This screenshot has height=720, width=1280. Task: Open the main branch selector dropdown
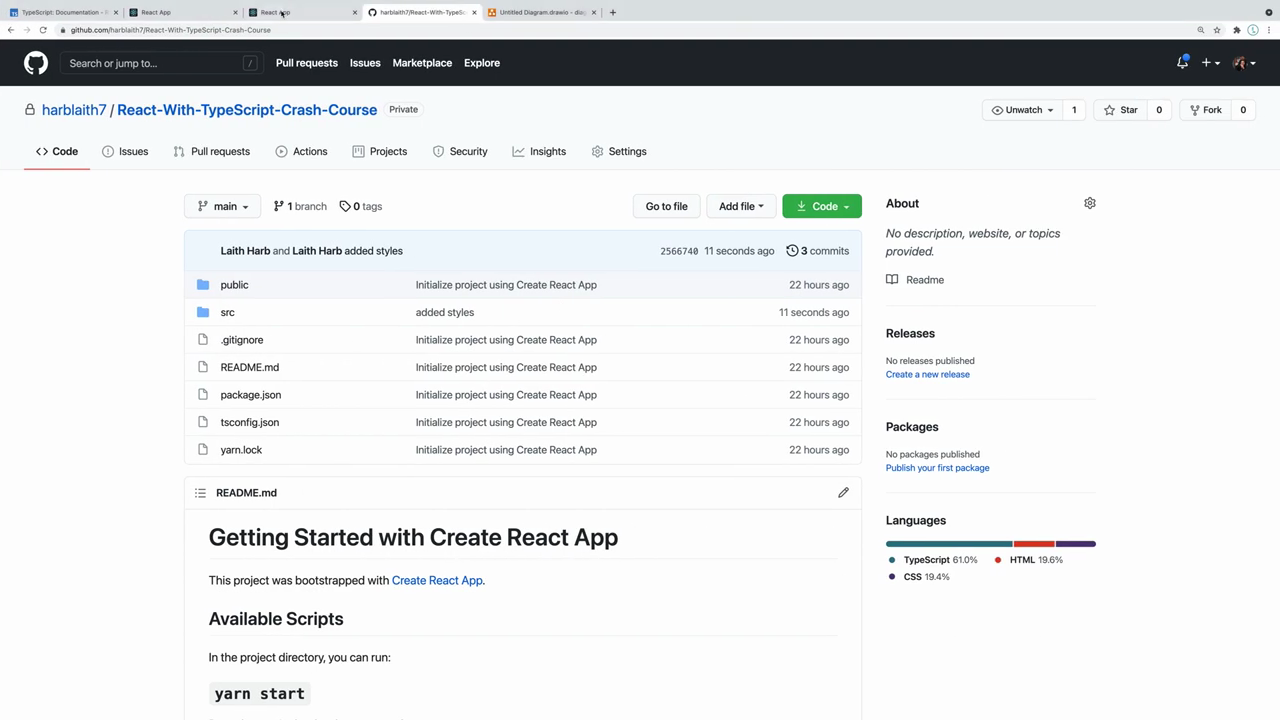(x=223, y=206)
